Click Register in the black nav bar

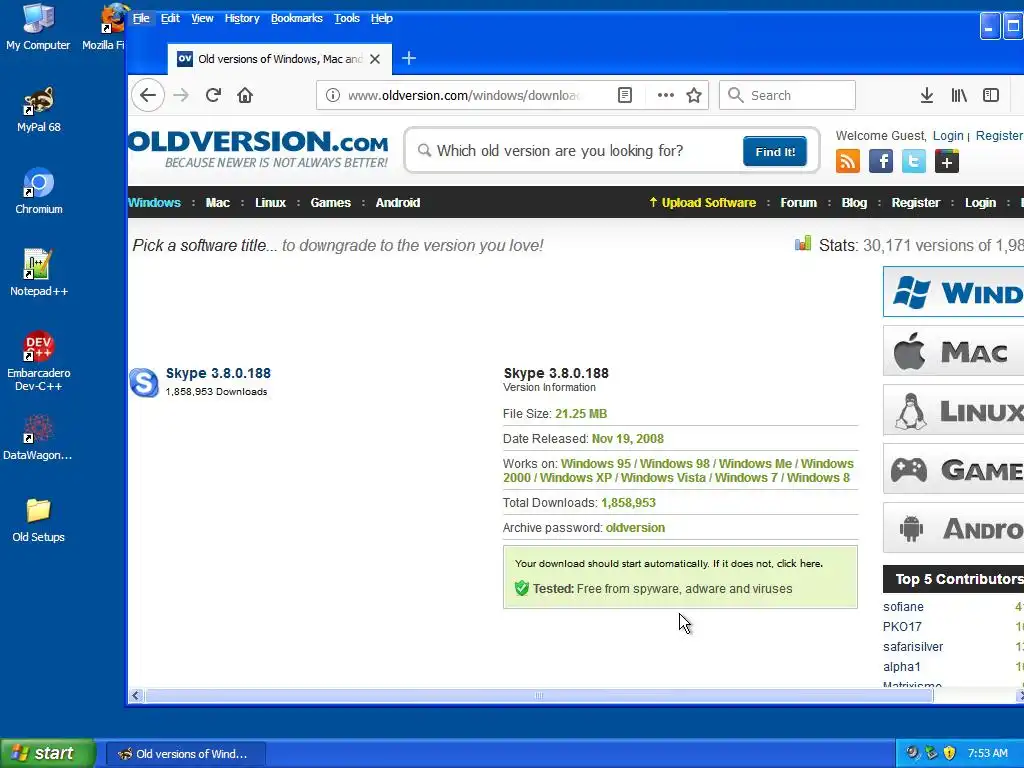click(916, 202)
